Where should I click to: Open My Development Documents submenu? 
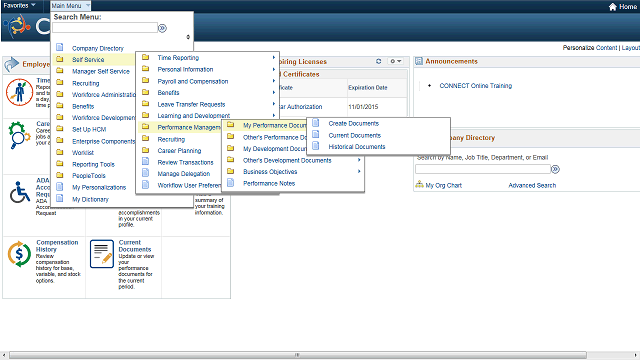[x=274, y=149]
